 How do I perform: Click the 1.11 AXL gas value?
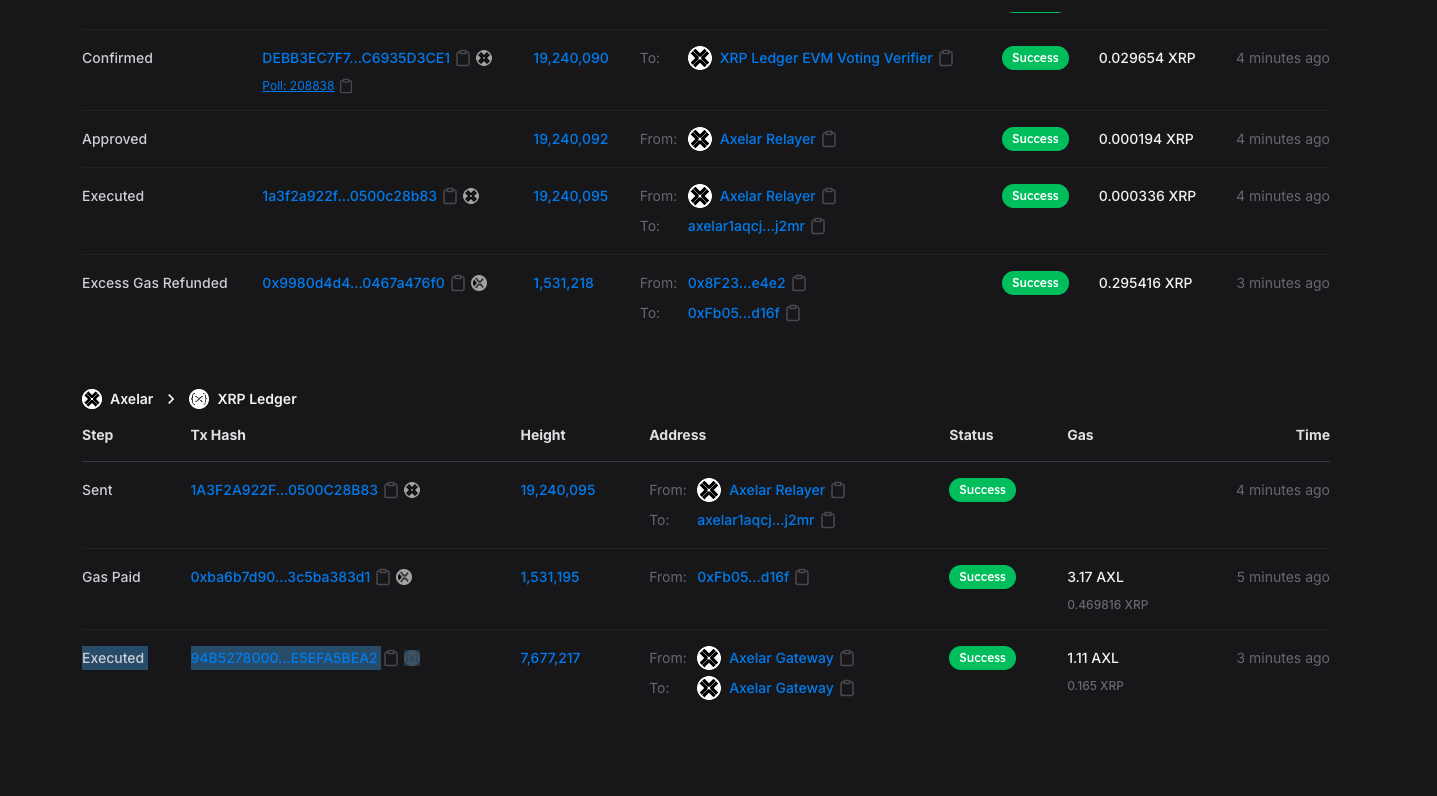[x=1093, y=658]
